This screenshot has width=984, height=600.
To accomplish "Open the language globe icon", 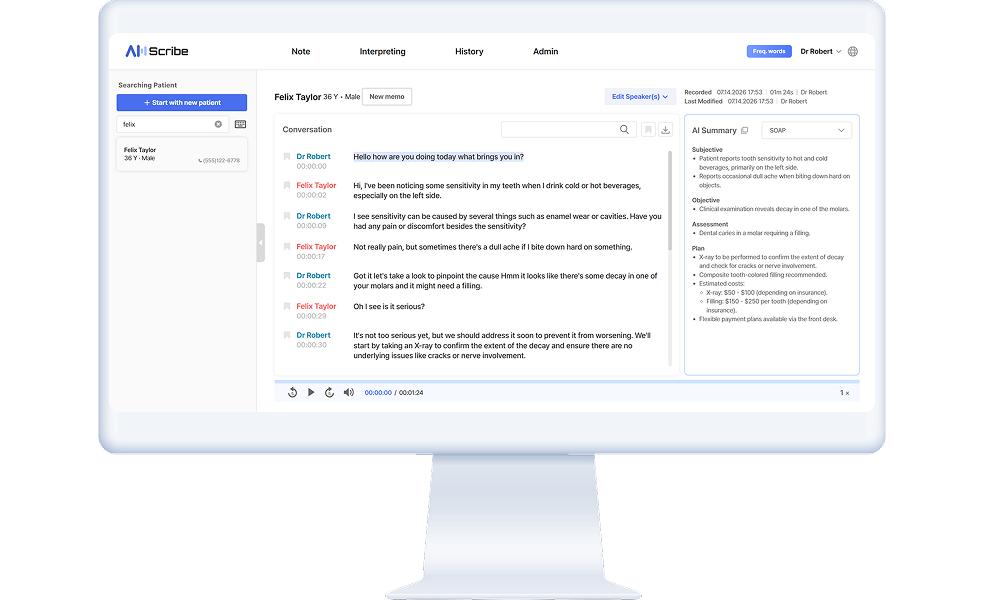I will pyautogui.click(x=853, y=51).
